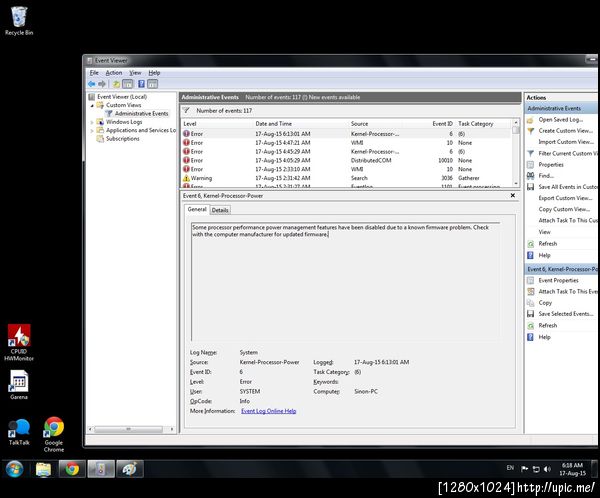Open the View menu
Image resolution: width=600 pixels, height=498 pixels.
(135, 73)
